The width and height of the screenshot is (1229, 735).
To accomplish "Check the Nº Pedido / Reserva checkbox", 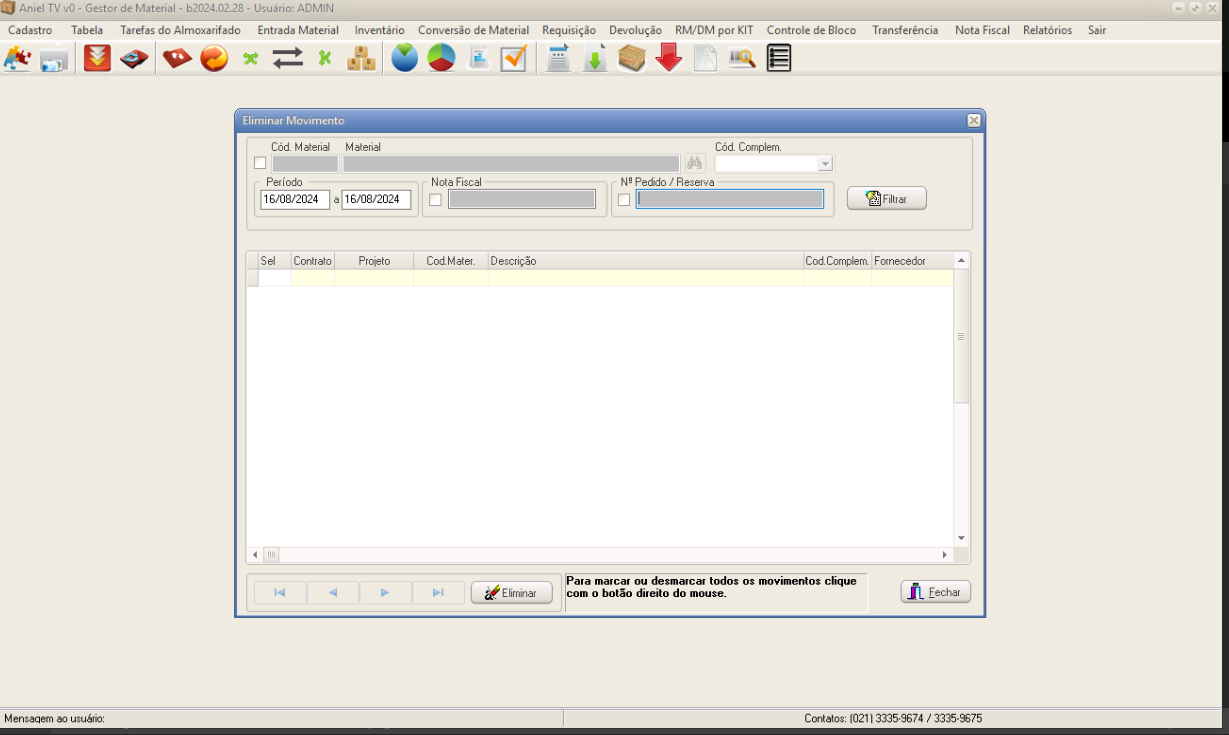I will (x=624, y=200).
